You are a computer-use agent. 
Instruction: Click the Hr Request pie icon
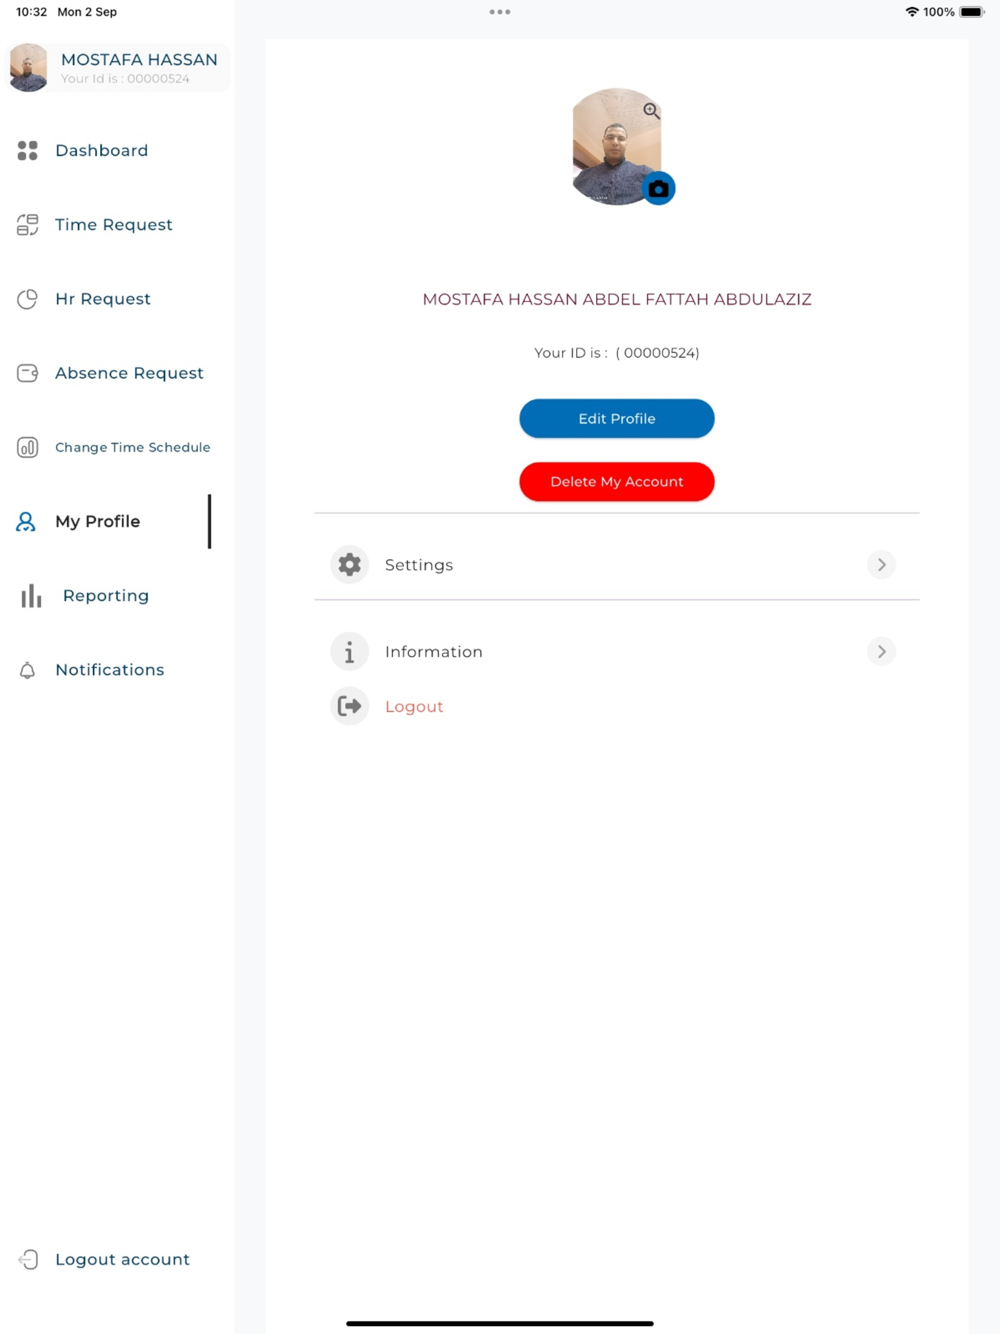tap(28, 298)
